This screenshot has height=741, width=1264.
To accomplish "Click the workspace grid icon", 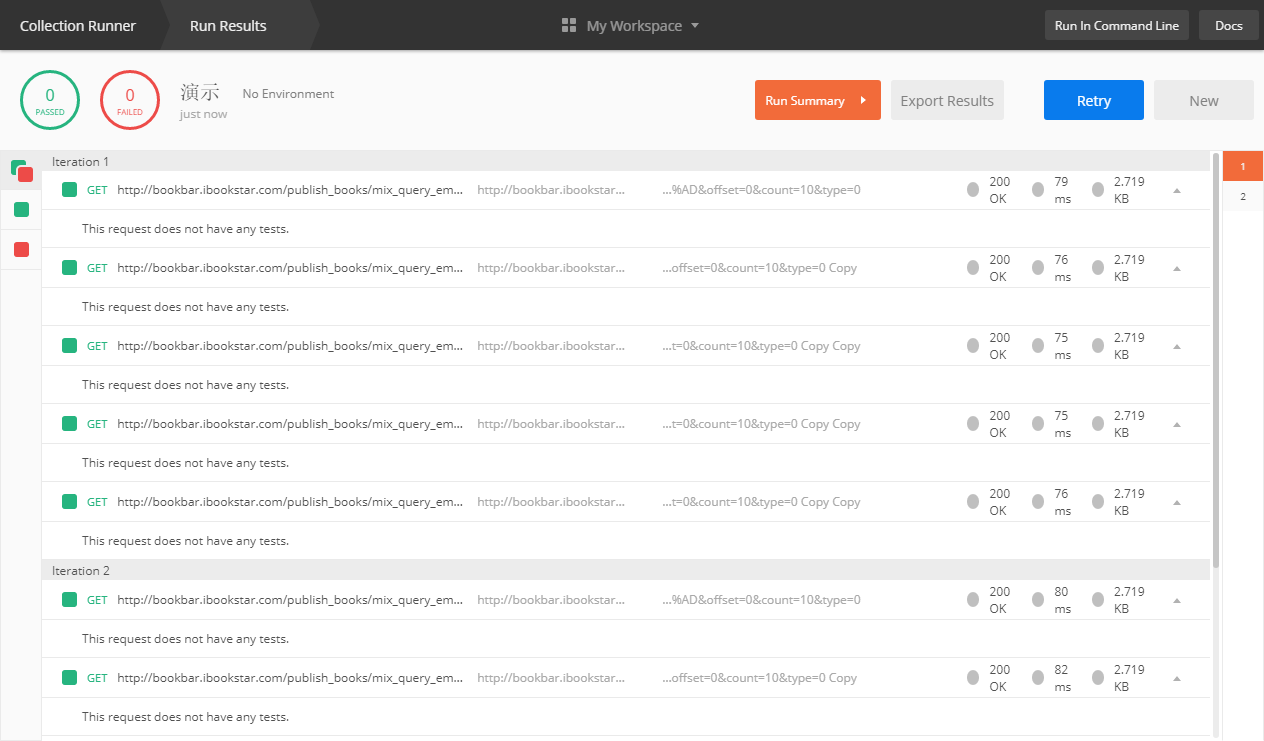I will [x=570, y=26].
